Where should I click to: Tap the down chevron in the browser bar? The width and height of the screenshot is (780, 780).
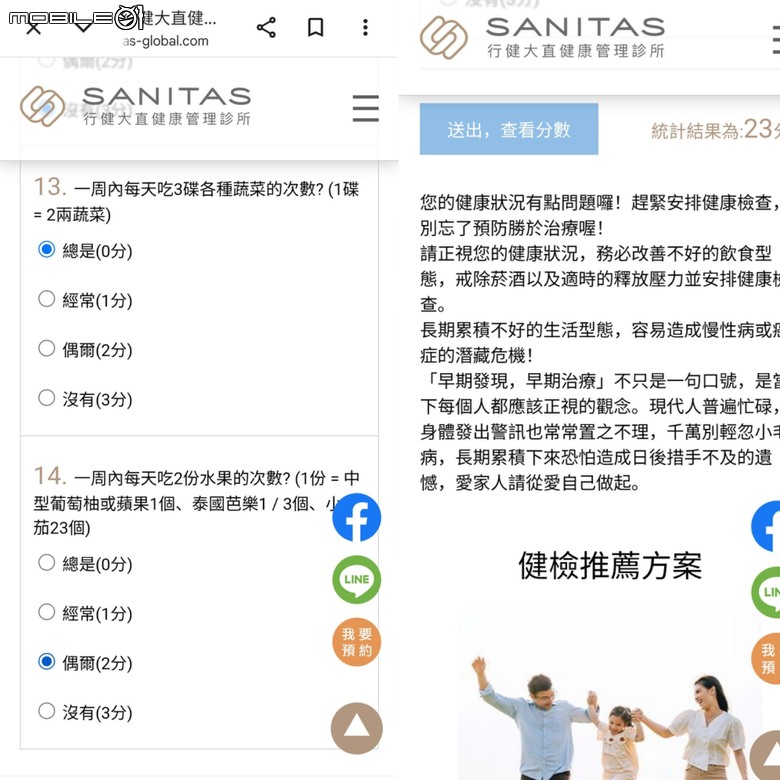83,27
